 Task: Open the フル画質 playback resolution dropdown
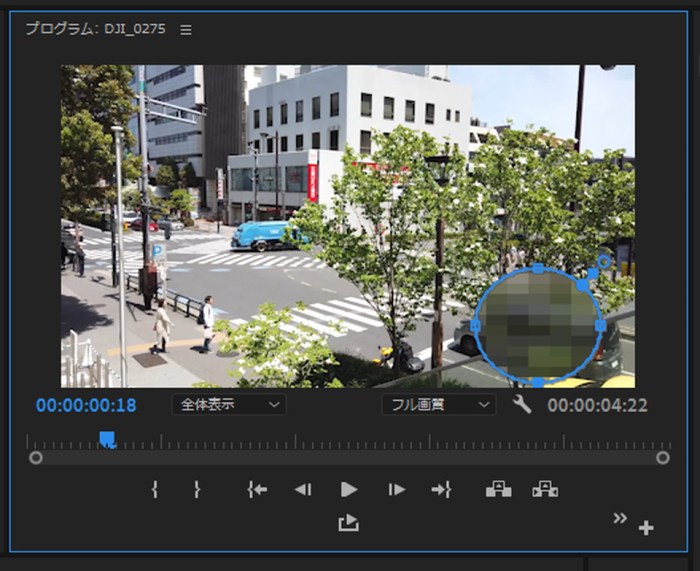point(439,404)
